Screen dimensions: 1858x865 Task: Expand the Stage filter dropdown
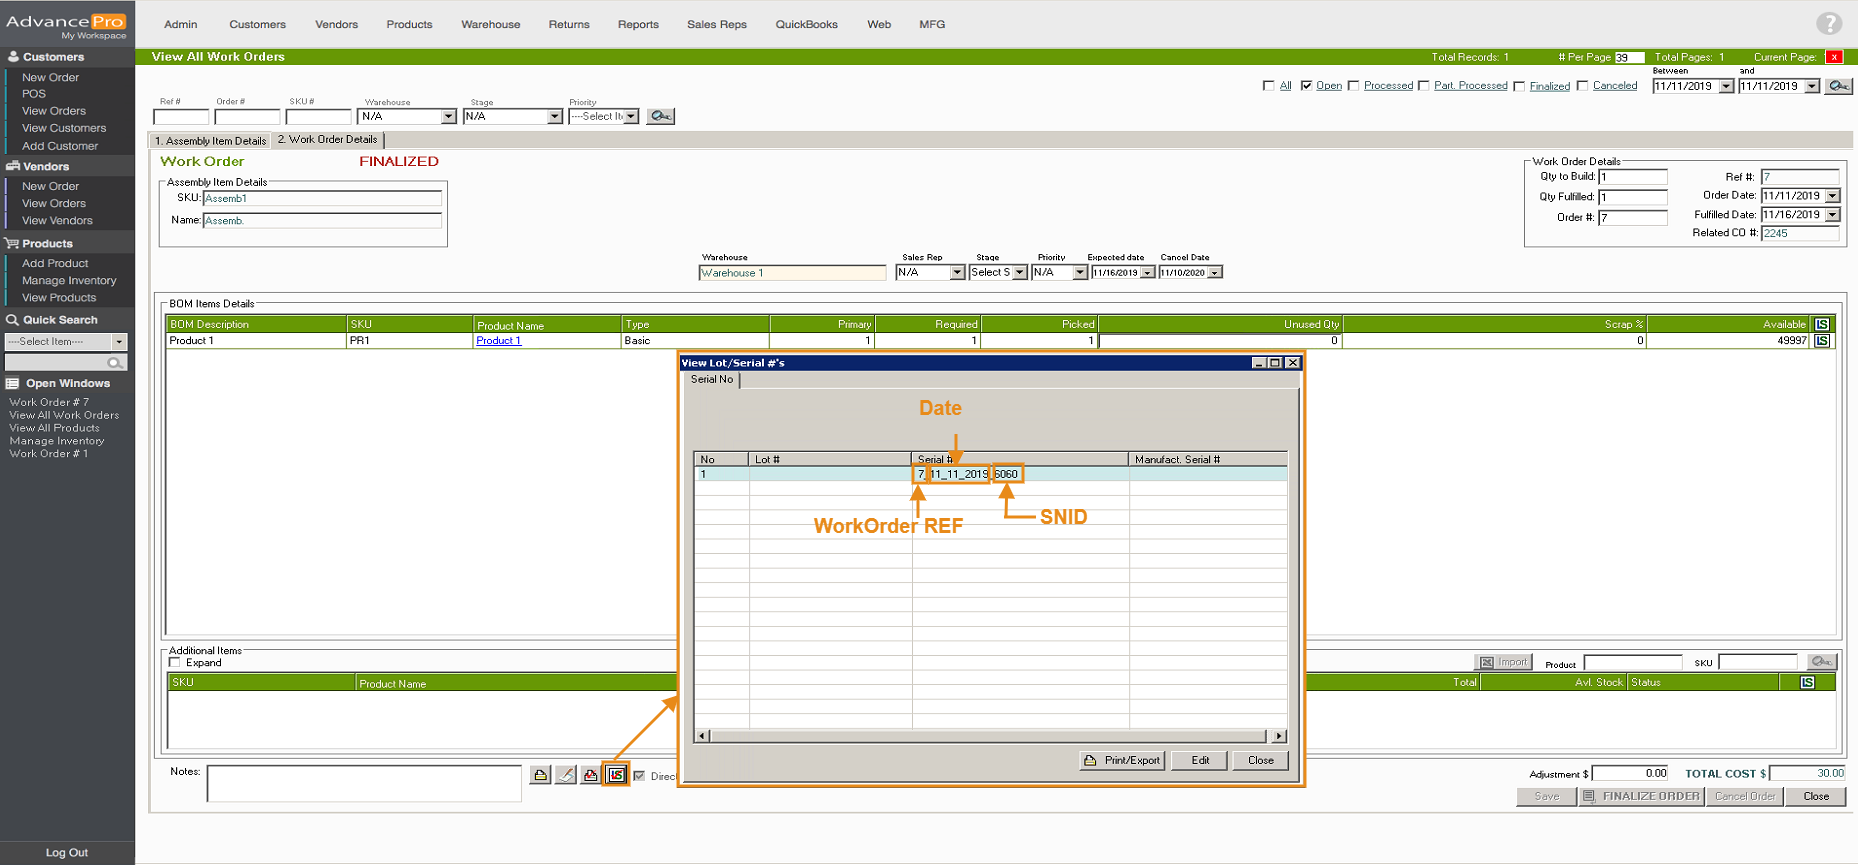[x=554, y=117]
